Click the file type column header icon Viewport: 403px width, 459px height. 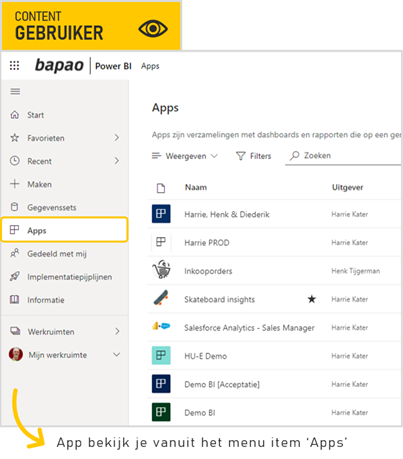[x=161, y=188]
